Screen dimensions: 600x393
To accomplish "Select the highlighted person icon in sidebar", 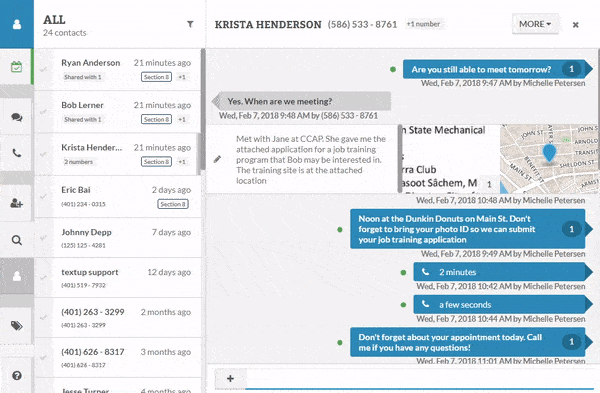I will coord(16,276).
